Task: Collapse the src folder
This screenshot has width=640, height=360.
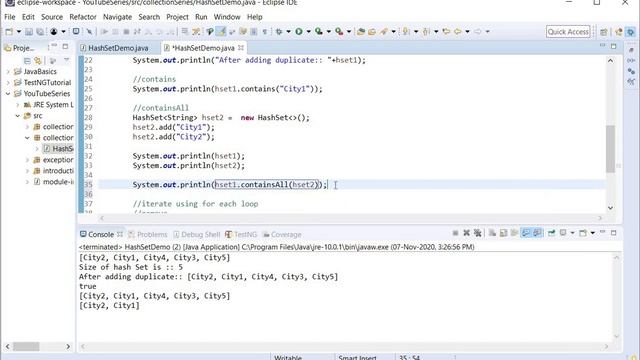Action: (18, 116)
